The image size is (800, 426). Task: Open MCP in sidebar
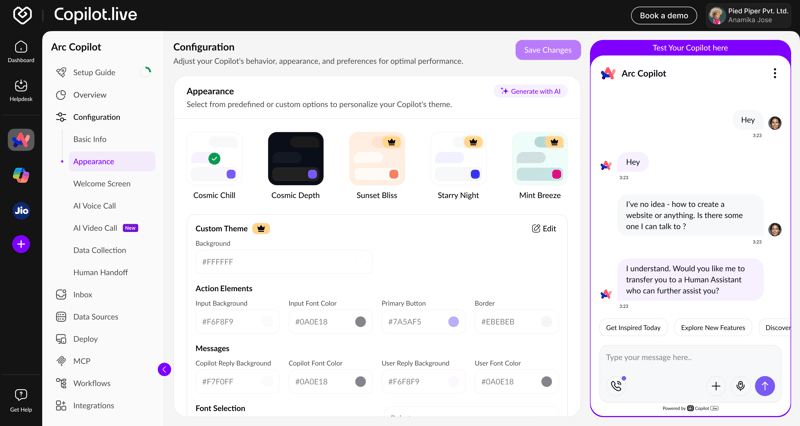[82, 361]
